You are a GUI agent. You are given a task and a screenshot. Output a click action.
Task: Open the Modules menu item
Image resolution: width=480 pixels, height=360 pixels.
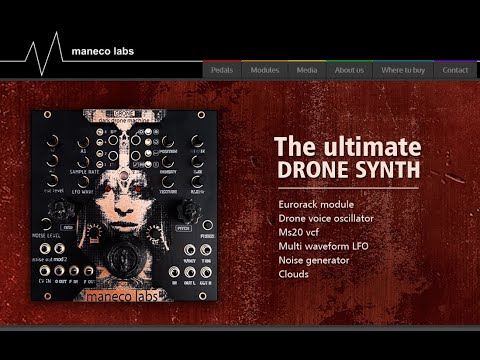point(265,70)
